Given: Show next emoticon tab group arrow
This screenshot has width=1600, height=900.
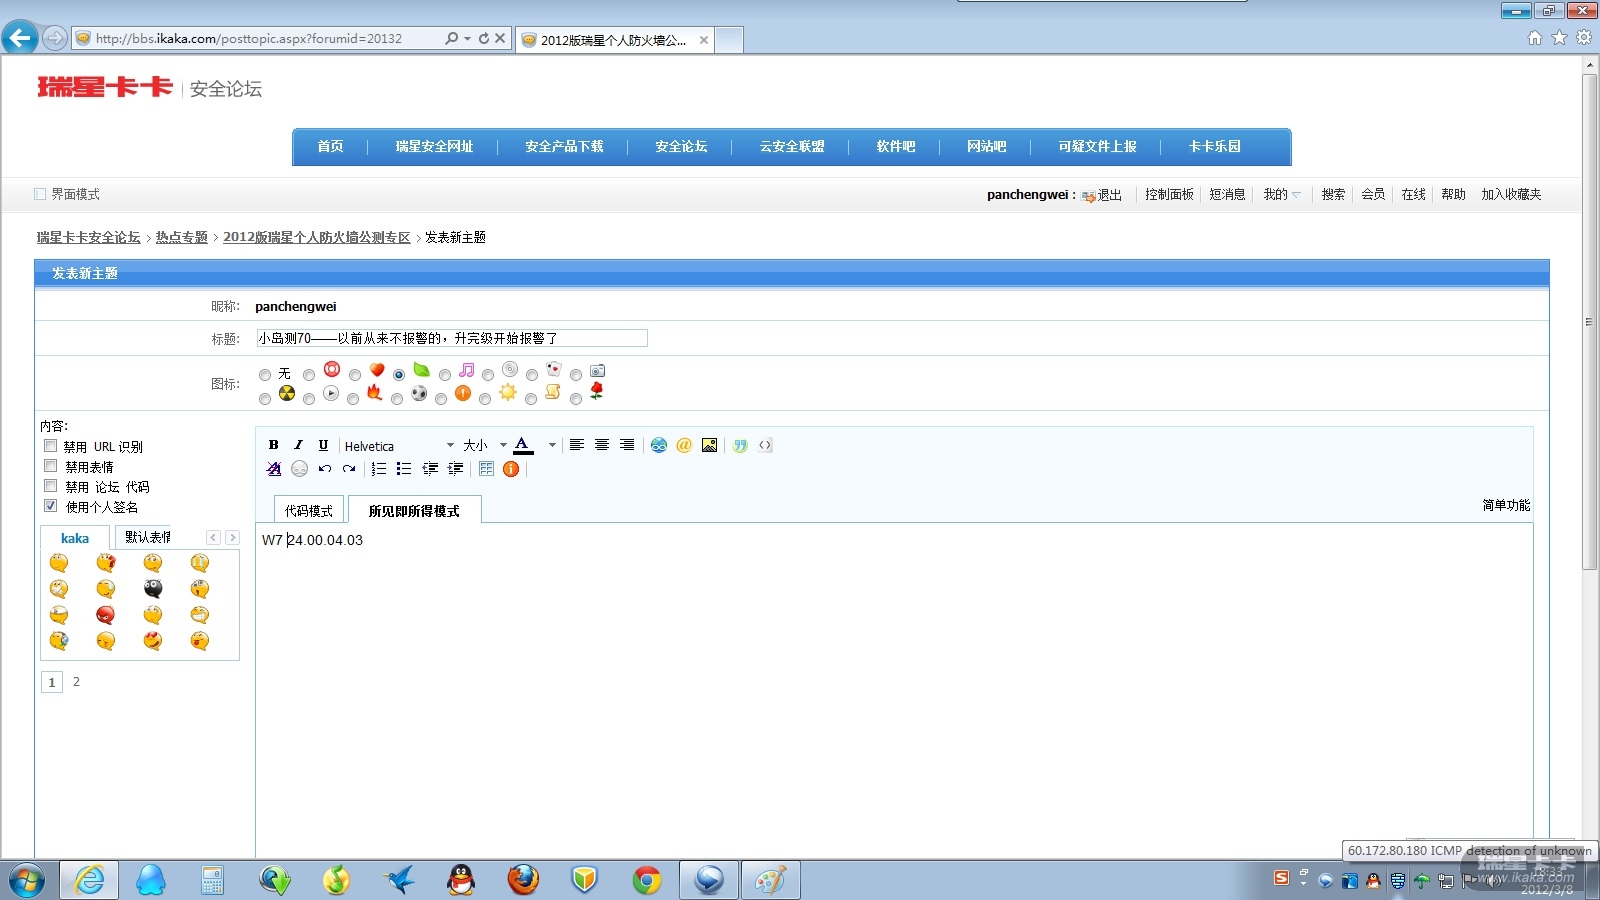Looking at the screenshot, I should click(x=232, y=537).
